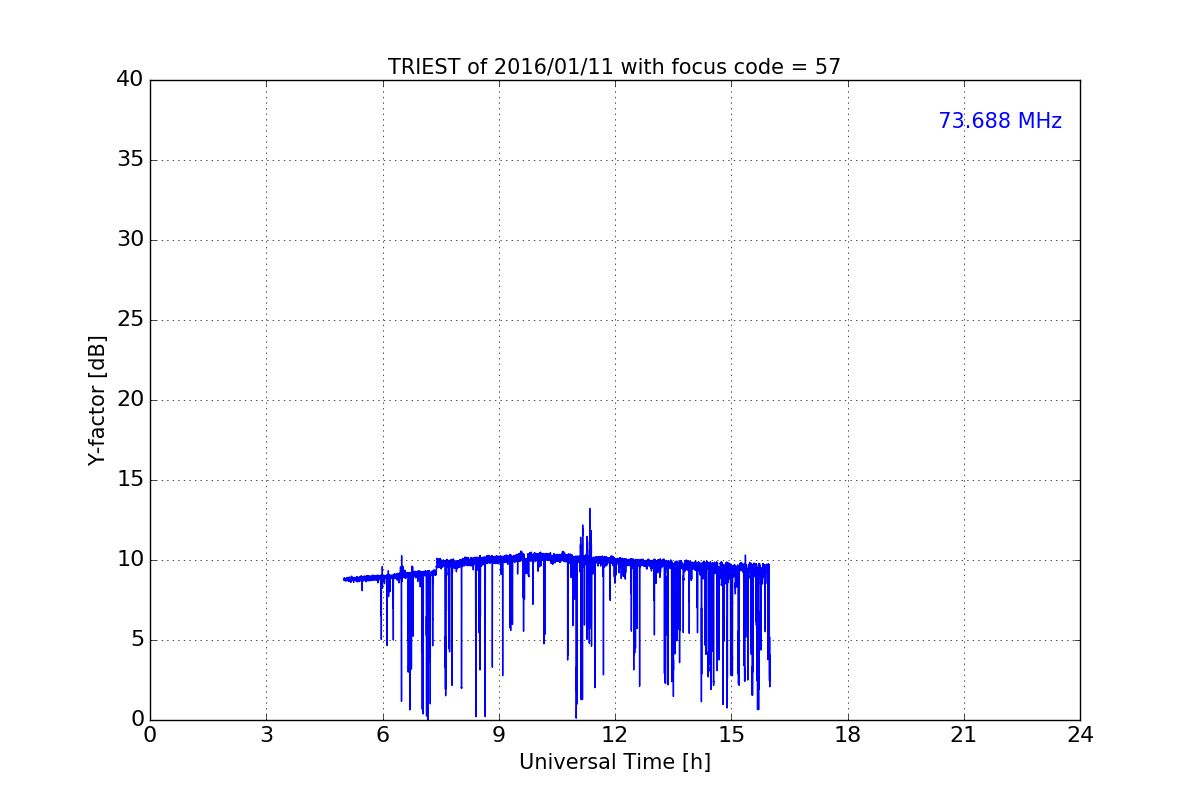Select the '73.688 MHz' frequency label
The width and height of the screenshot is (1200, 800).
click(1000, 121)
